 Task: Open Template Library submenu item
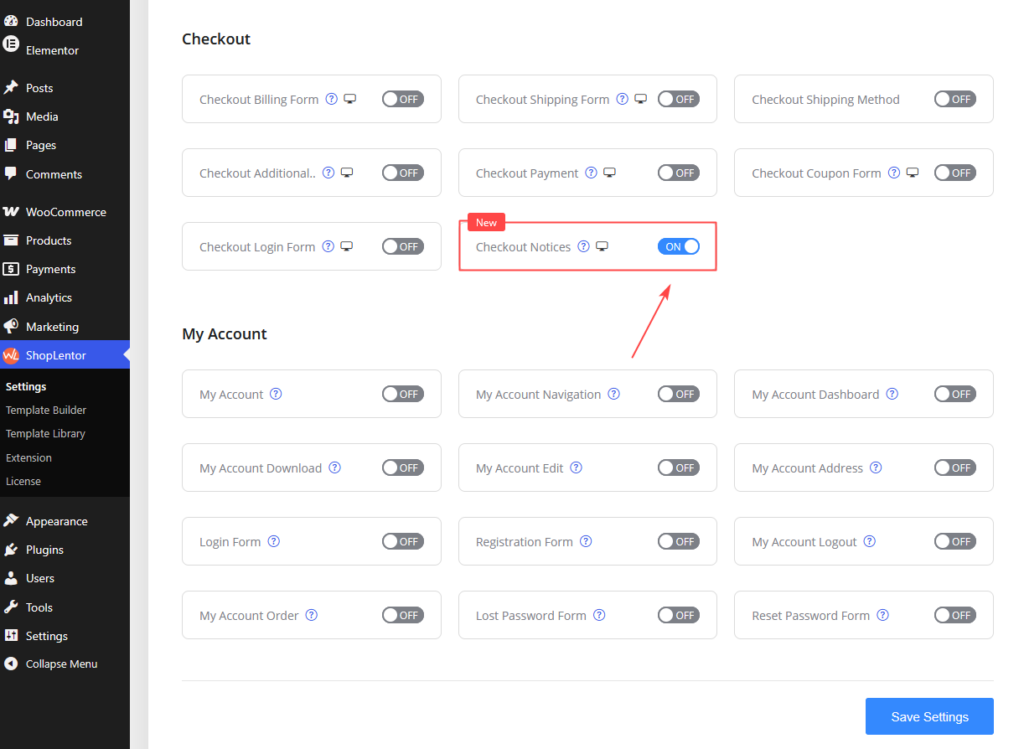click(45, 434)
